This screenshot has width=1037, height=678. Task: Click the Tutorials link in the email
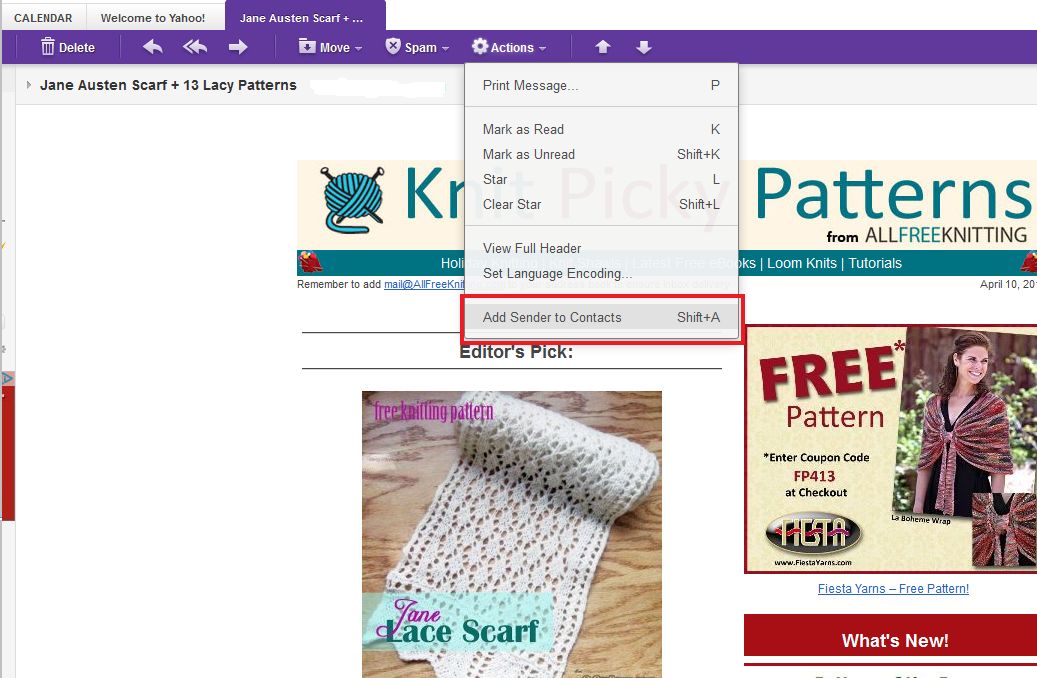(874, 263)
